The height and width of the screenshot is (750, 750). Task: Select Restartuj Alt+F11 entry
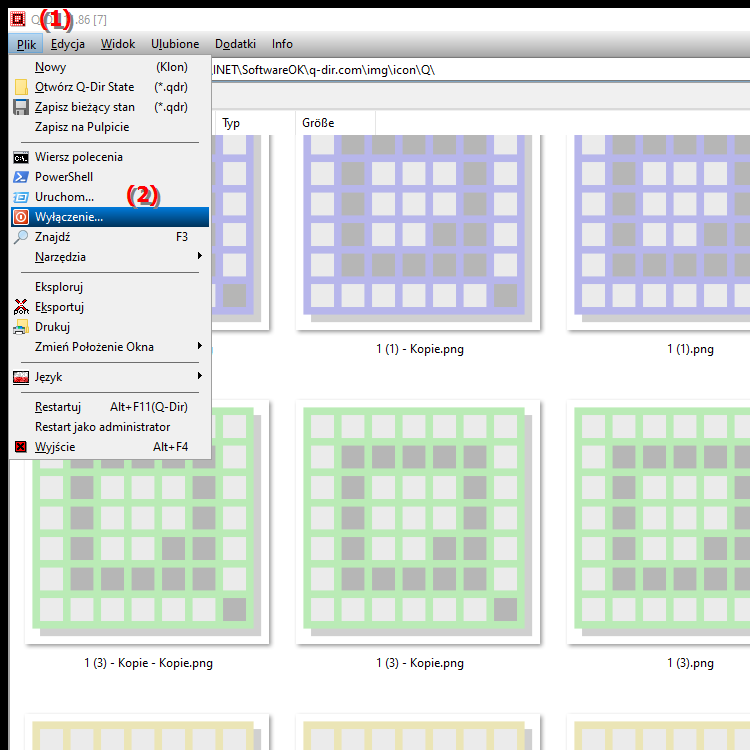(x=110, y=407)
